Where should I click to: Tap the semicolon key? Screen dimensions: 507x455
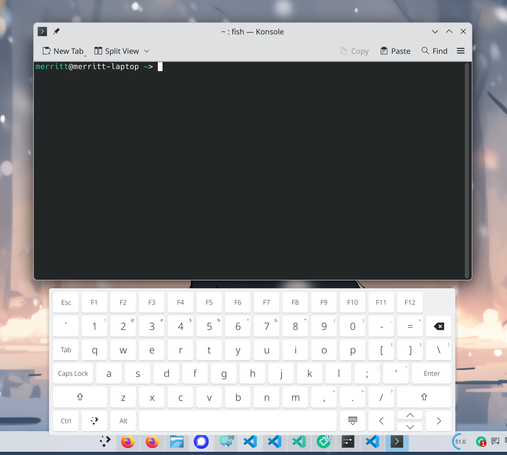367,373
